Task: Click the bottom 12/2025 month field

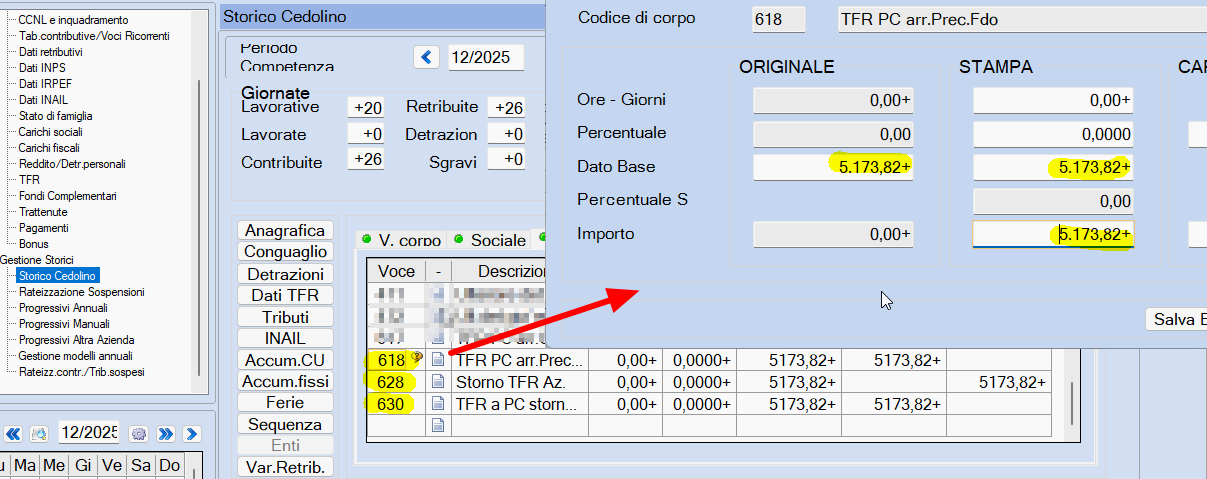Action: [x=88, y=434]
